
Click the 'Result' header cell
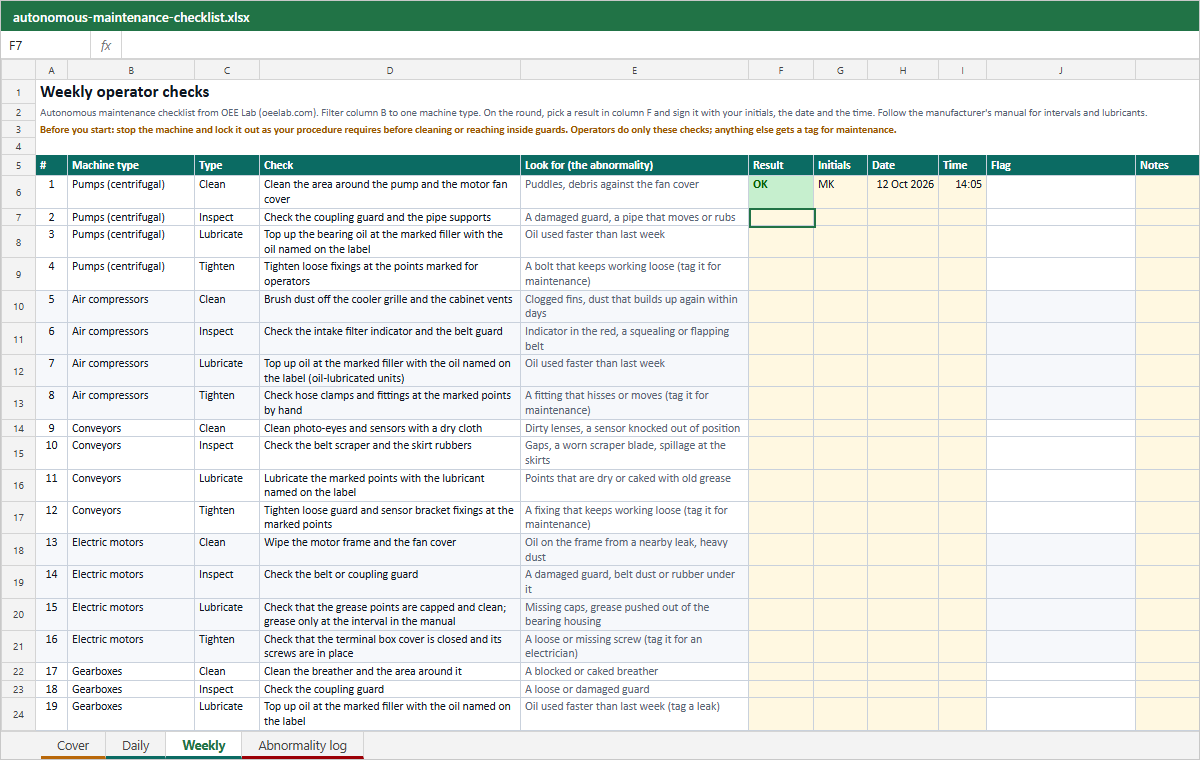[x=781, y=165]
